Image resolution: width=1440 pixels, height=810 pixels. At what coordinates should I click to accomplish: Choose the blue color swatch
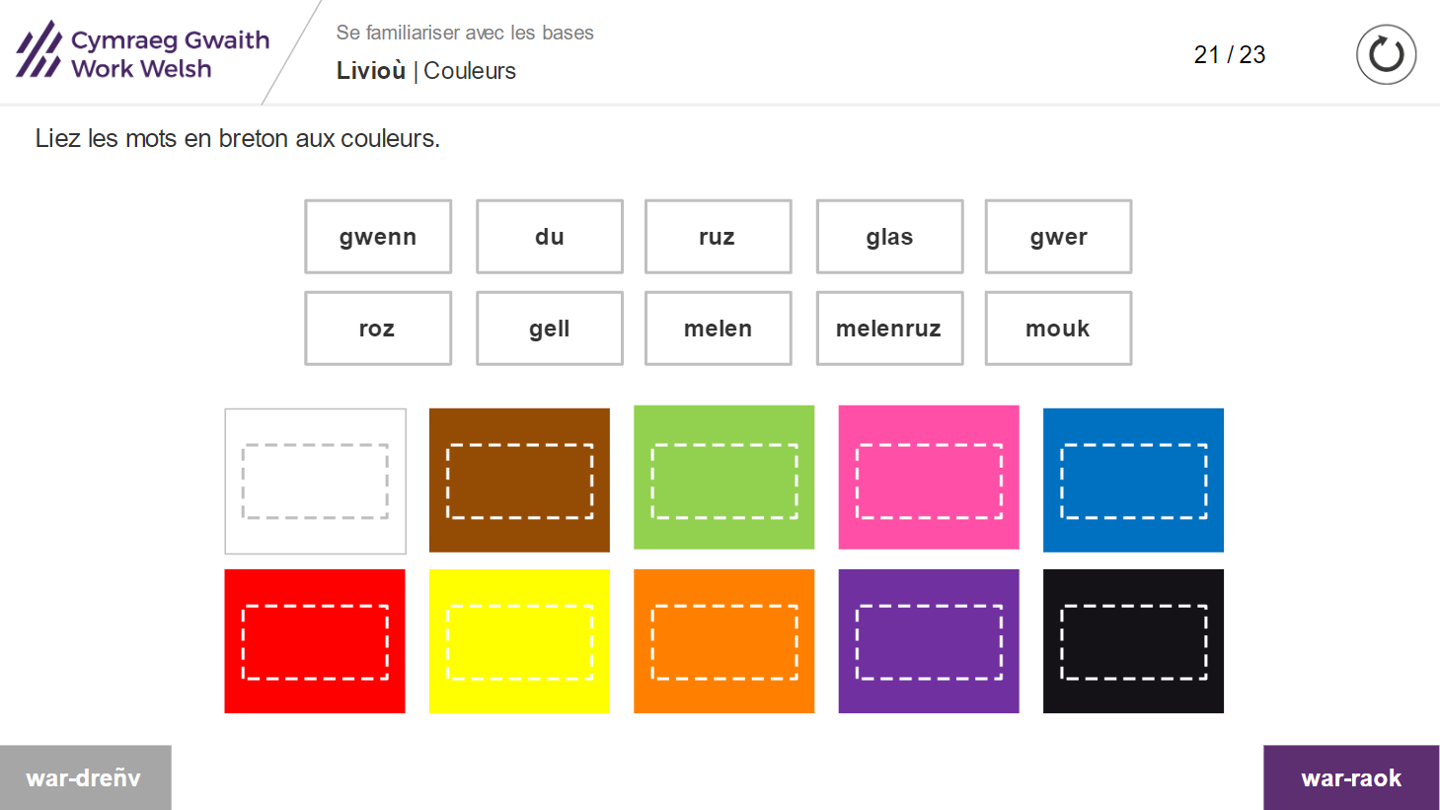point(1133,480)
